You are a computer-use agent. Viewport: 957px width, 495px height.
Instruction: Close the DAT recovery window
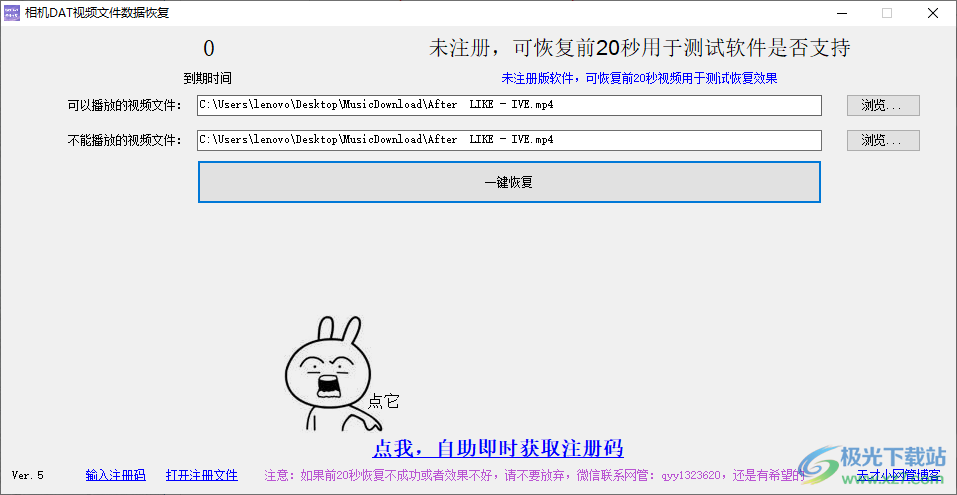933,13
